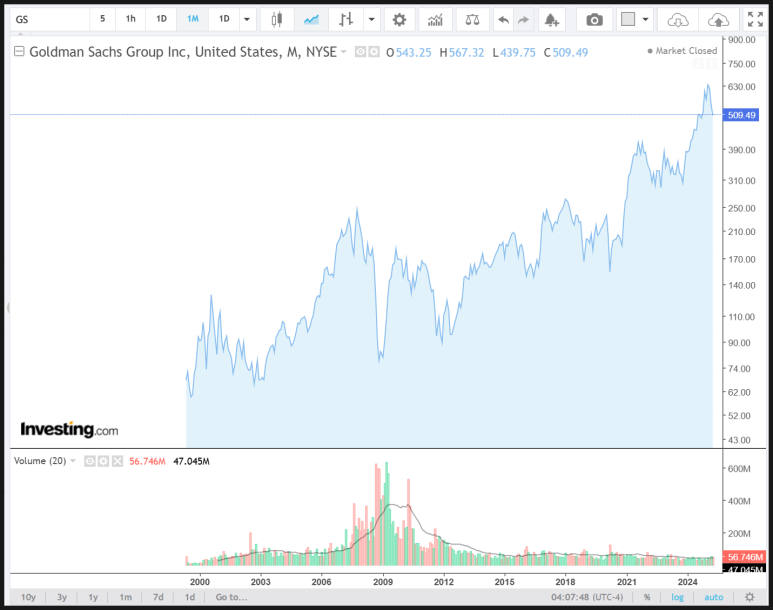Remove the Volume indicator with X icon
This screenshot has height=610, width=773.
(117, 461)
